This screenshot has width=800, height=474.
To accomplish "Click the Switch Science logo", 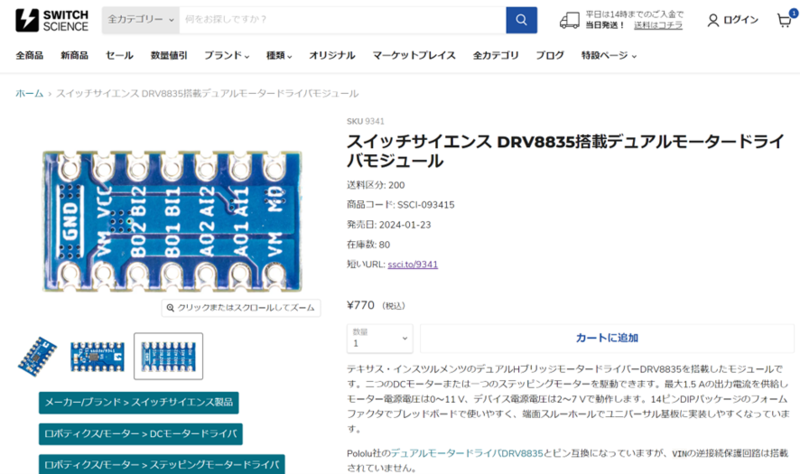I will coord(52,20).
